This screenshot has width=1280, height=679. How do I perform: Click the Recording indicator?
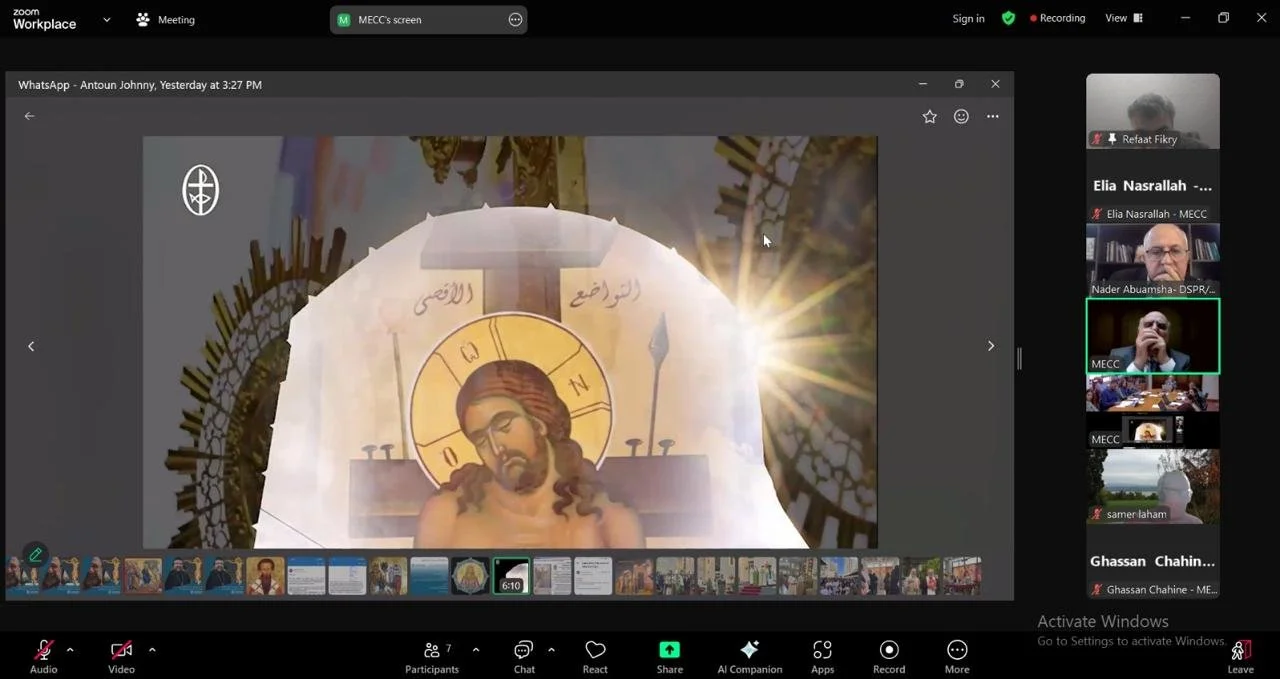(x=1057, y=18)
